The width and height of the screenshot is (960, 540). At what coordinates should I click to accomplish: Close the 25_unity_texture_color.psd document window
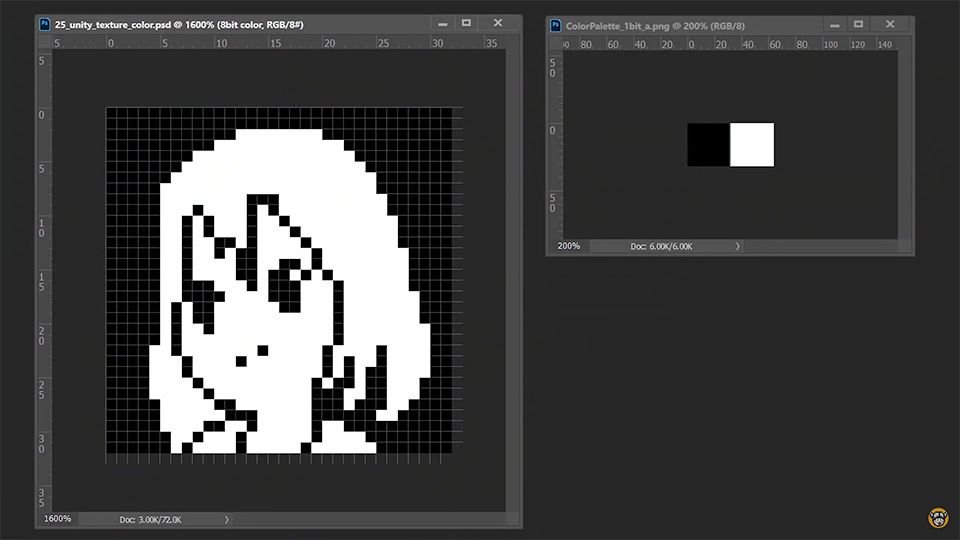[500, 22]
